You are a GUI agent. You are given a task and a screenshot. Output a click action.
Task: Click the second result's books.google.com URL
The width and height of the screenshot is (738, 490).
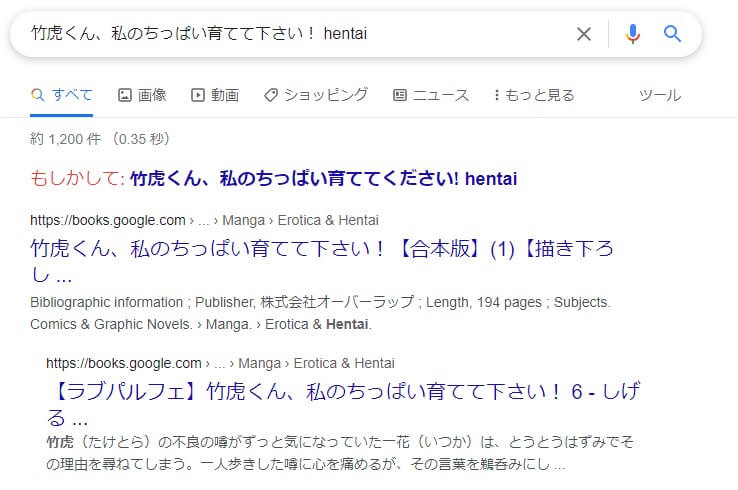coord(220,363)
